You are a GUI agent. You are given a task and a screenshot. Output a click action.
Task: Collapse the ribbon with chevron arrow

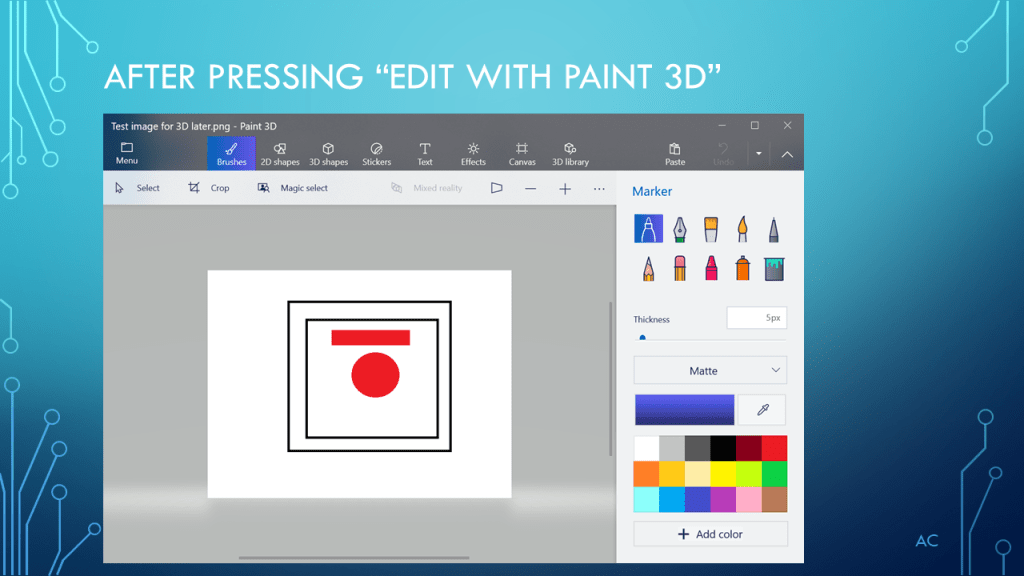pyautogui.click(x=787, y=154)
